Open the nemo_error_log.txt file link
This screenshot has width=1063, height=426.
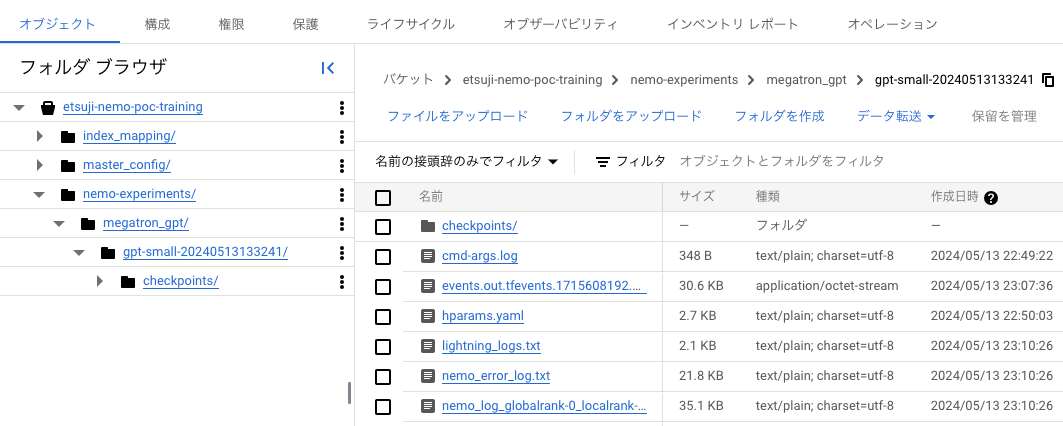[x=496, y=376]
